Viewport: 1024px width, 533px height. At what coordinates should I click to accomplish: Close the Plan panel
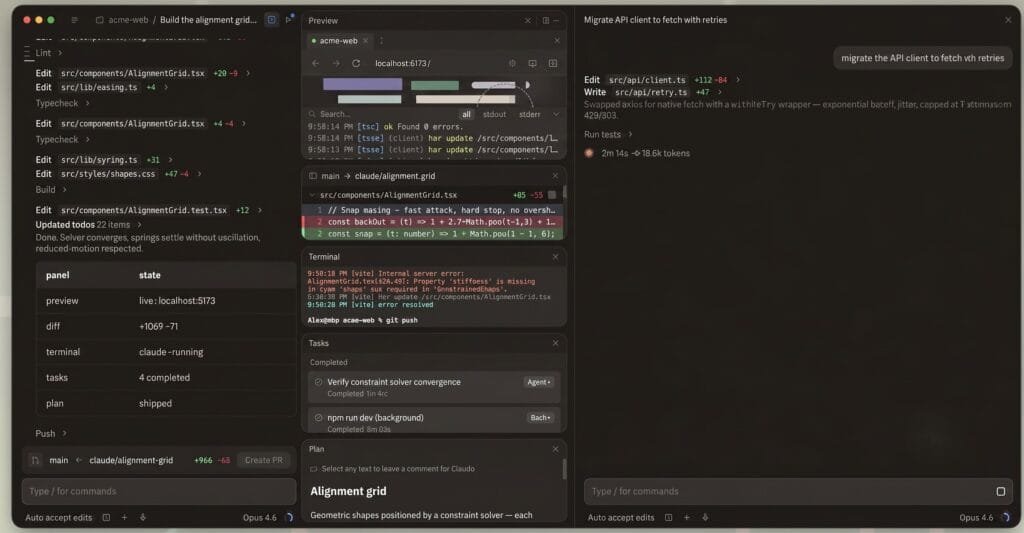click(x=555, y=449)
